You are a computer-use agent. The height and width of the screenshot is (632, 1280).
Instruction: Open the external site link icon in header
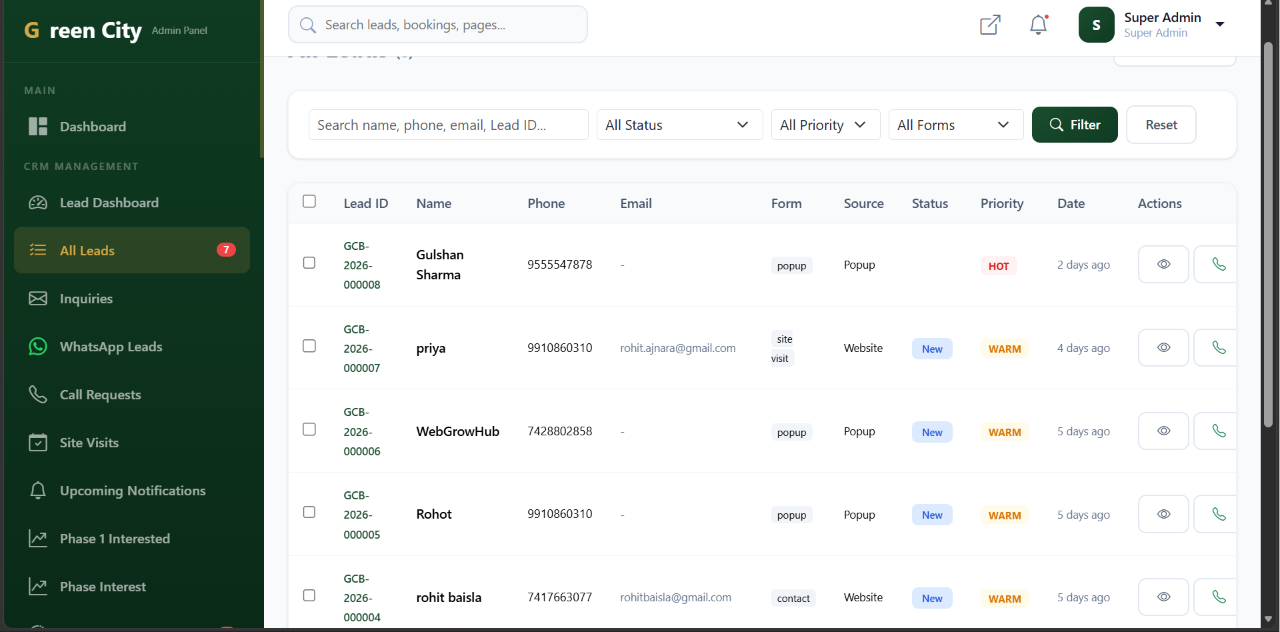click(990, 25)
